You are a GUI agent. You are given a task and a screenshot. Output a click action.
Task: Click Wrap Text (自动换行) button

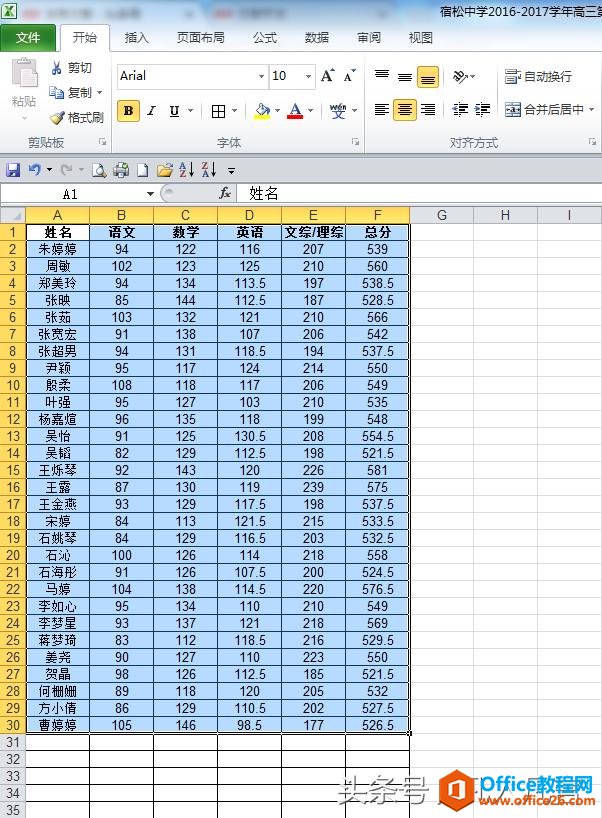tap(538, 77)
